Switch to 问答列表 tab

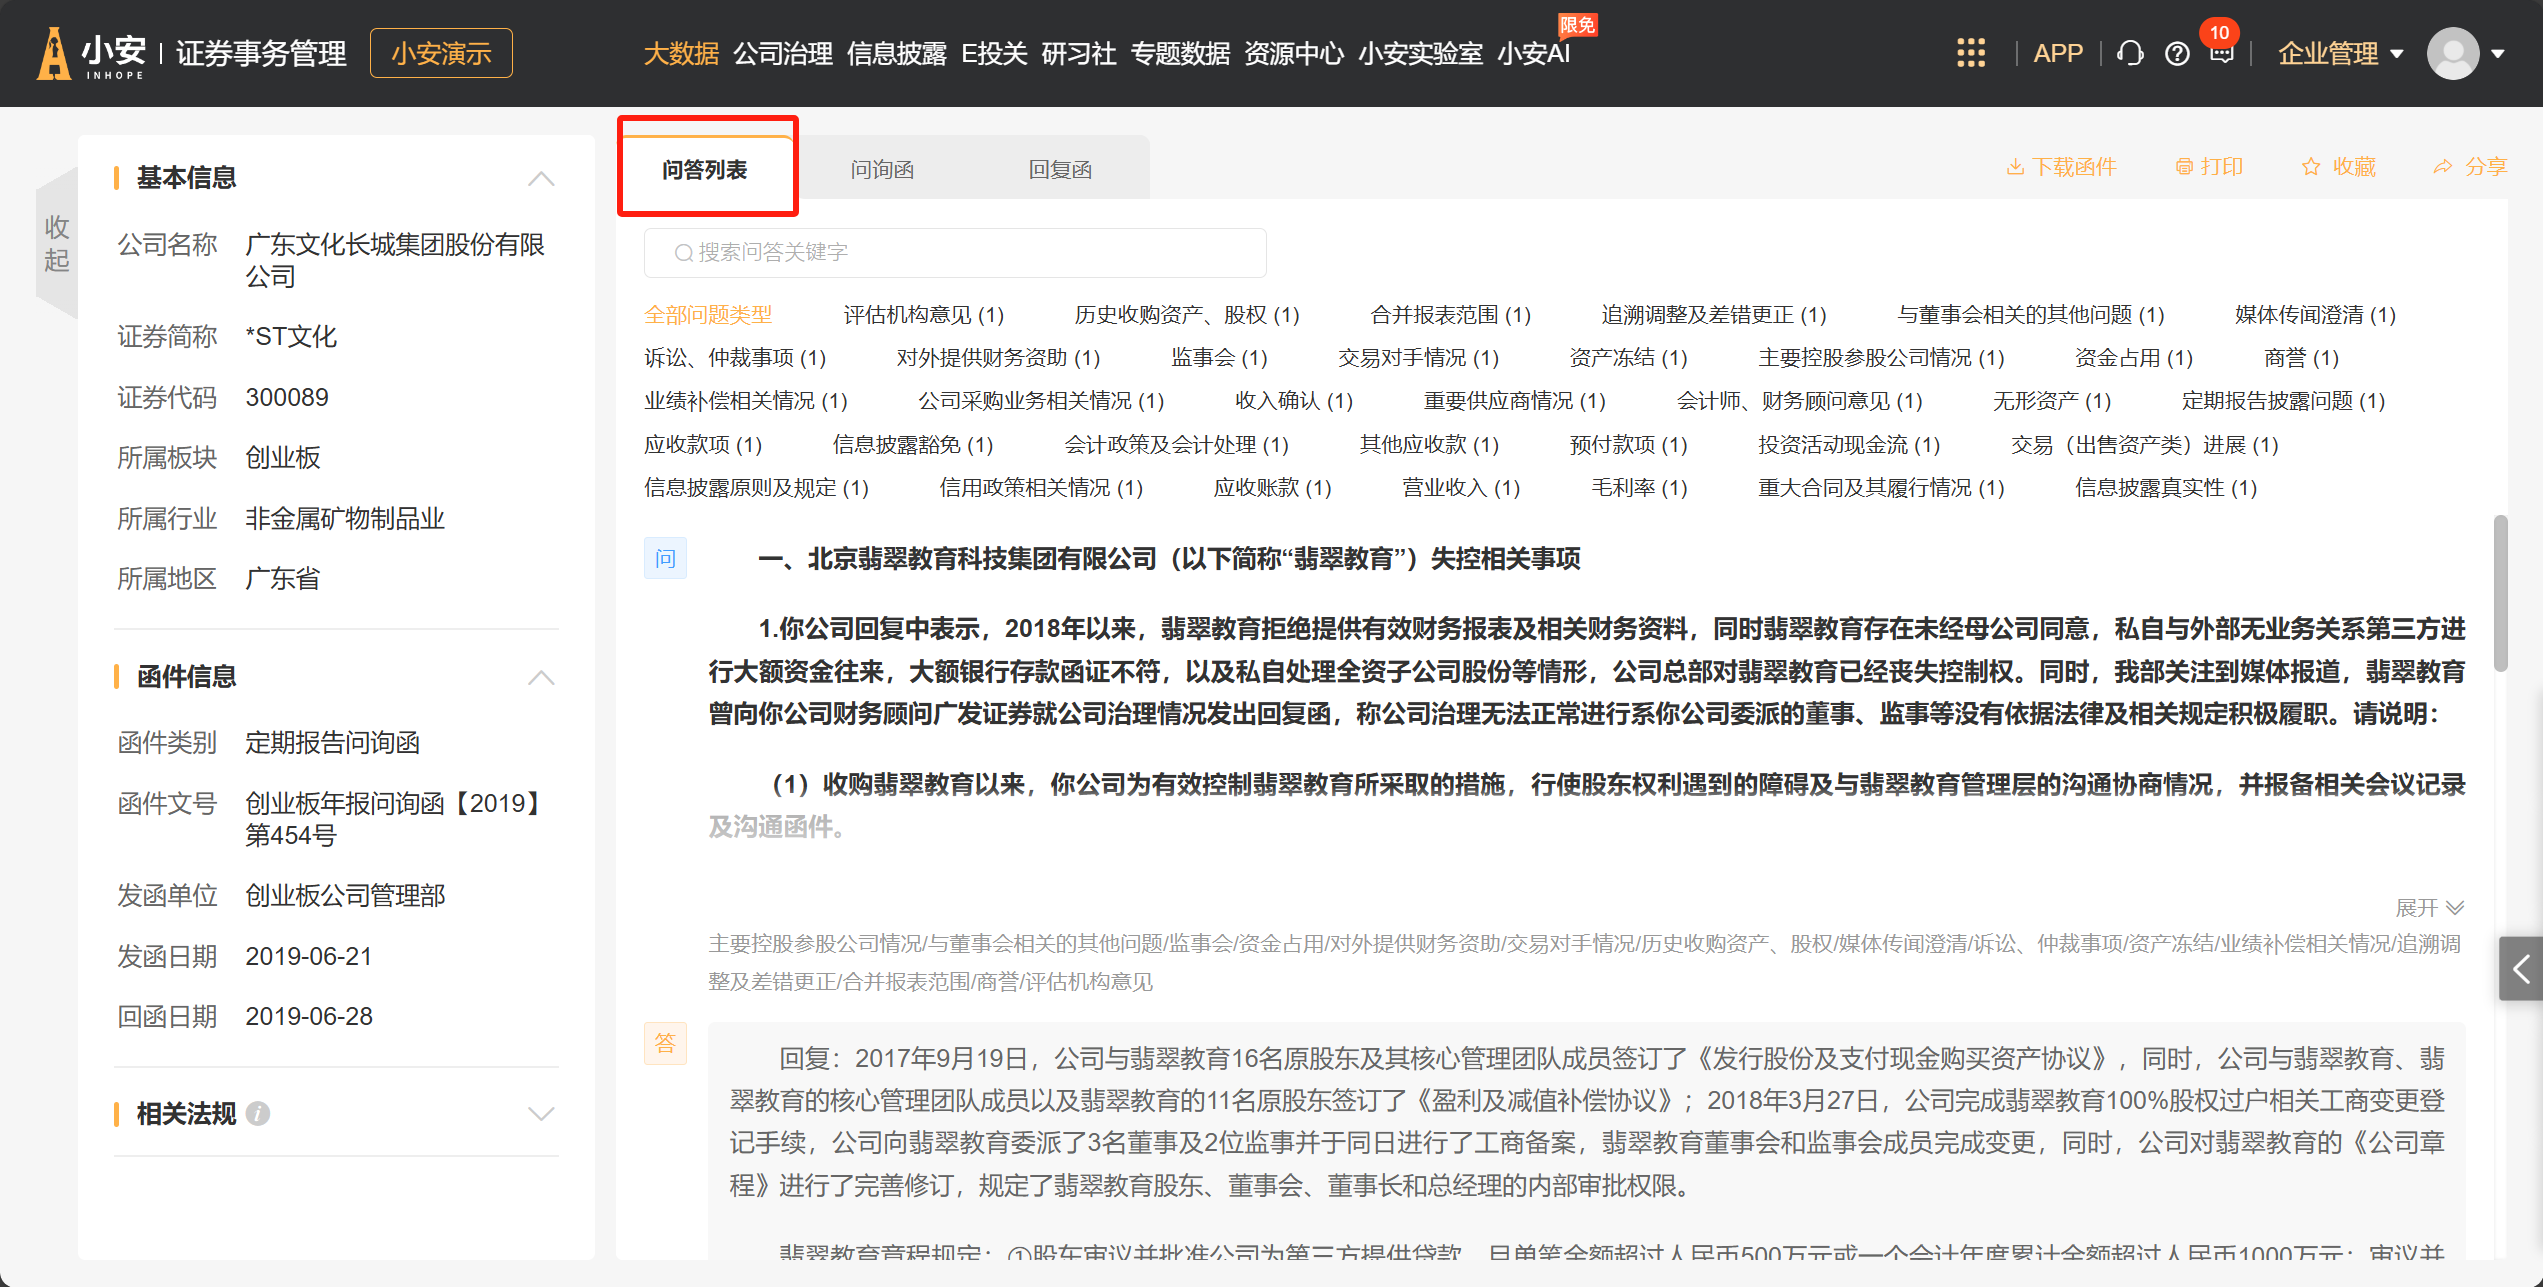pyautogui.click(x=705, y=169)
